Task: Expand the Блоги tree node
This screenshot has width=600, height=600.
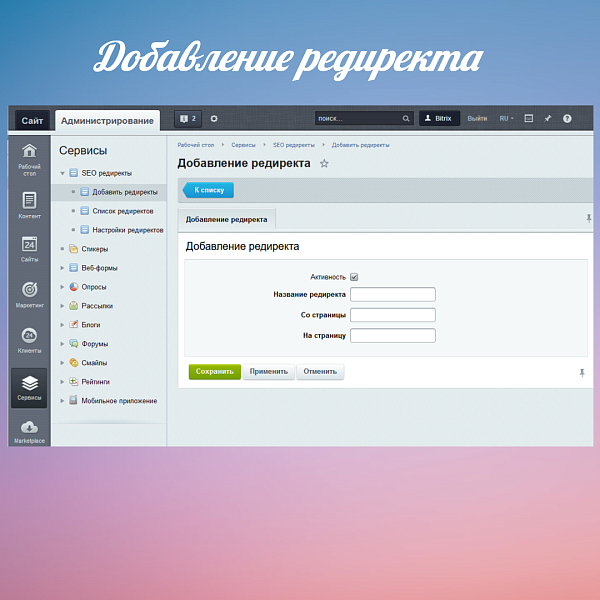Action: [x=62, y=325]
